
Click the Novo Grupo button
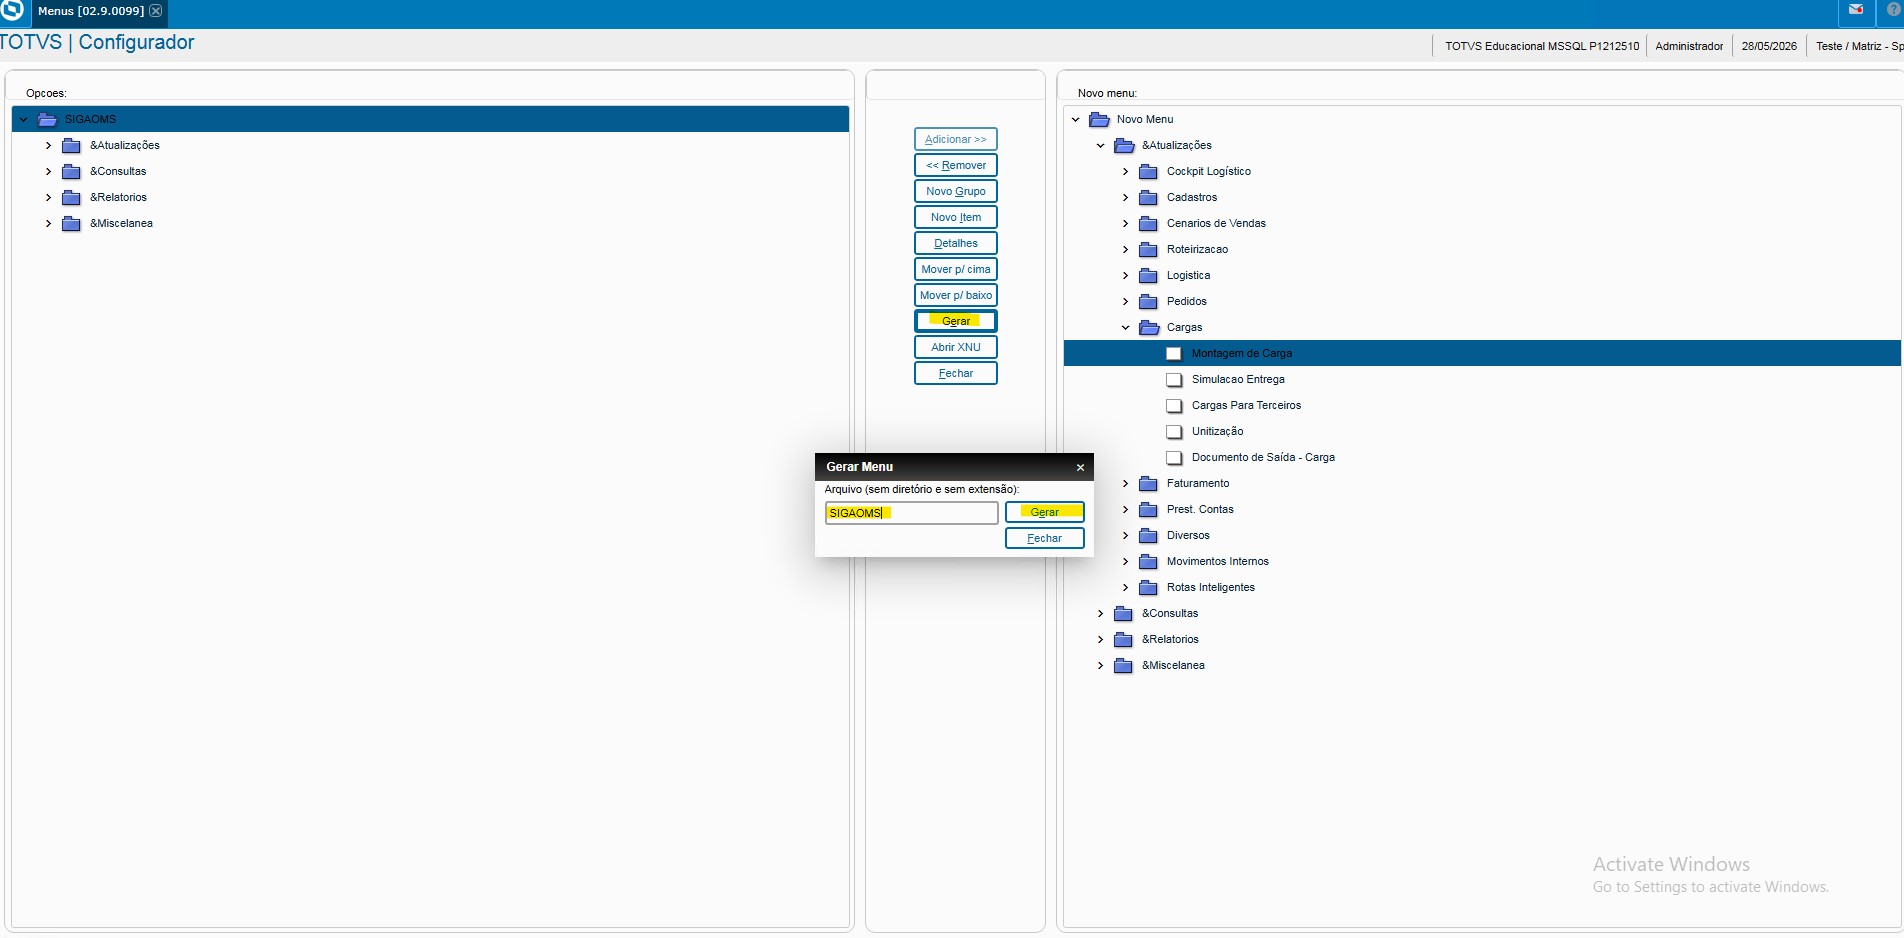956,191
